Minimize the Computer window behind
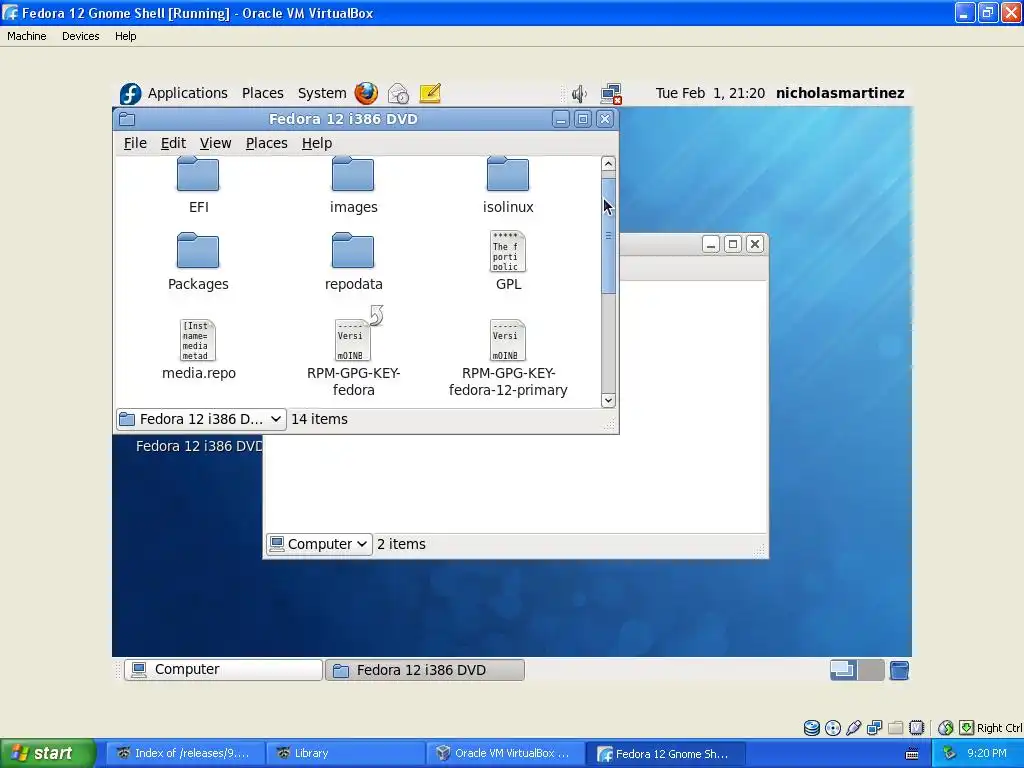The image size is (1024, 768). 711,244
